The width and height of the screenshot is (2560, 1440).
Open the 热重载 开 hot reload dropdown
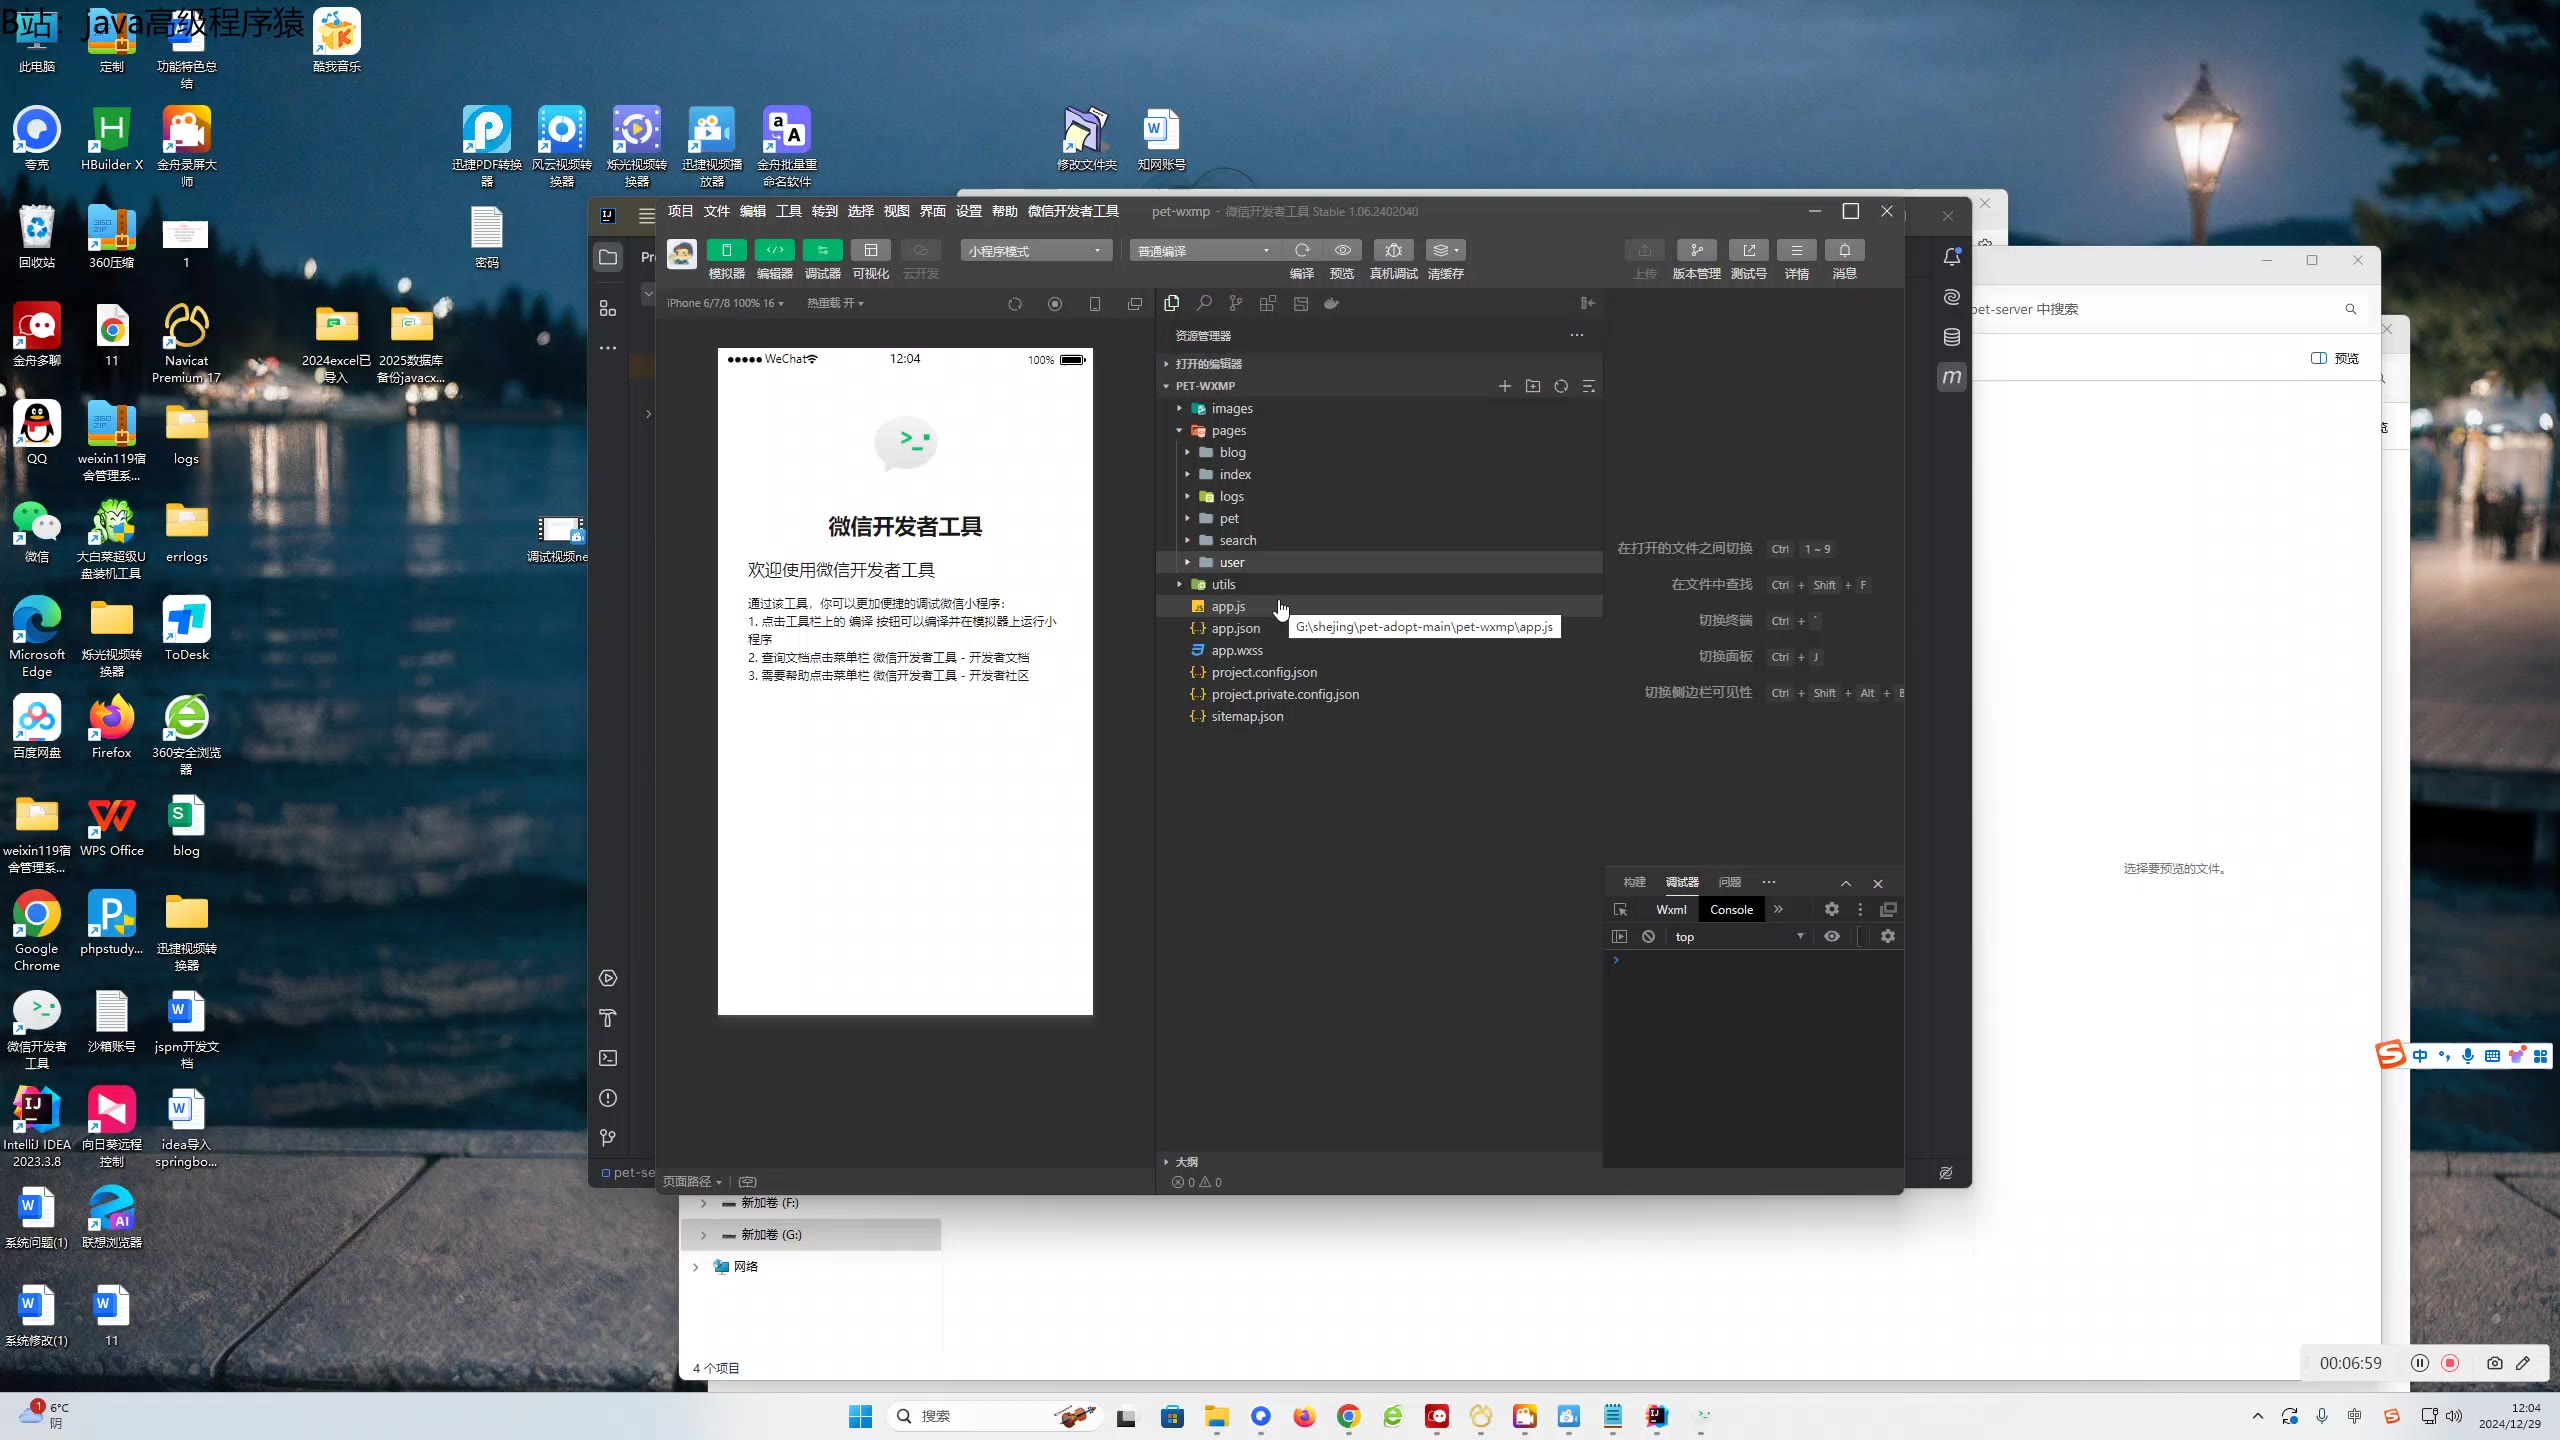click(x=836, y=303)
